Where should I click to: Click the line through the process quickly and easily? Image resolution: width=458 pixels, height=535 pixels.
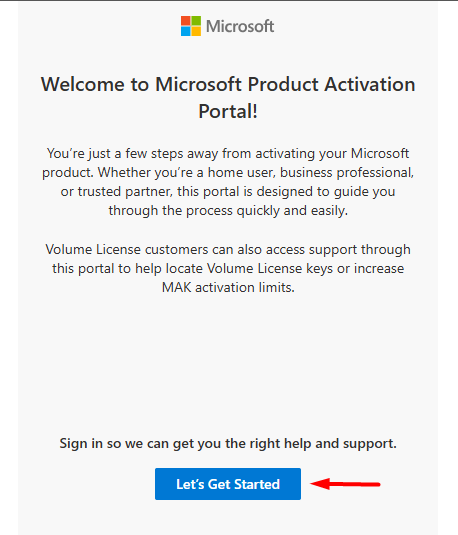(228, 211)
